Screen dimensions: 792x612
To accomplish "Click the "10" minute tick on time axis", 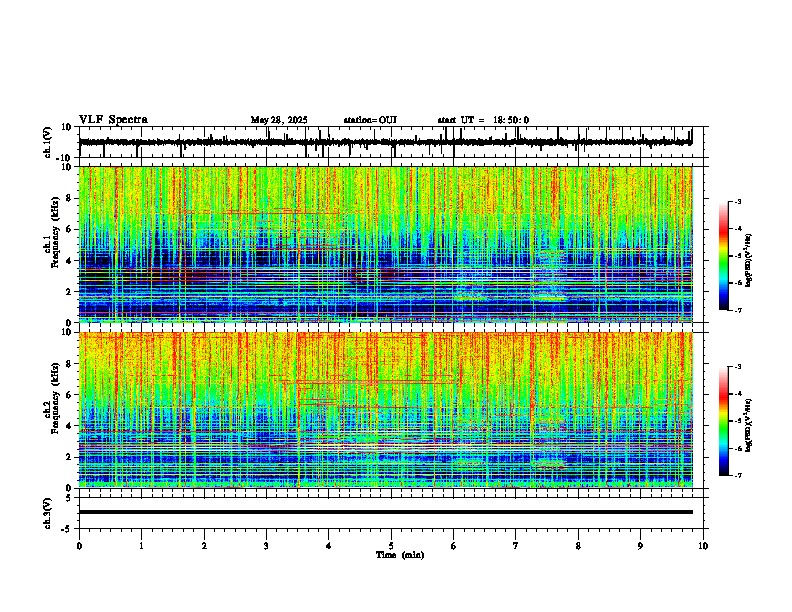I will 703,546.
